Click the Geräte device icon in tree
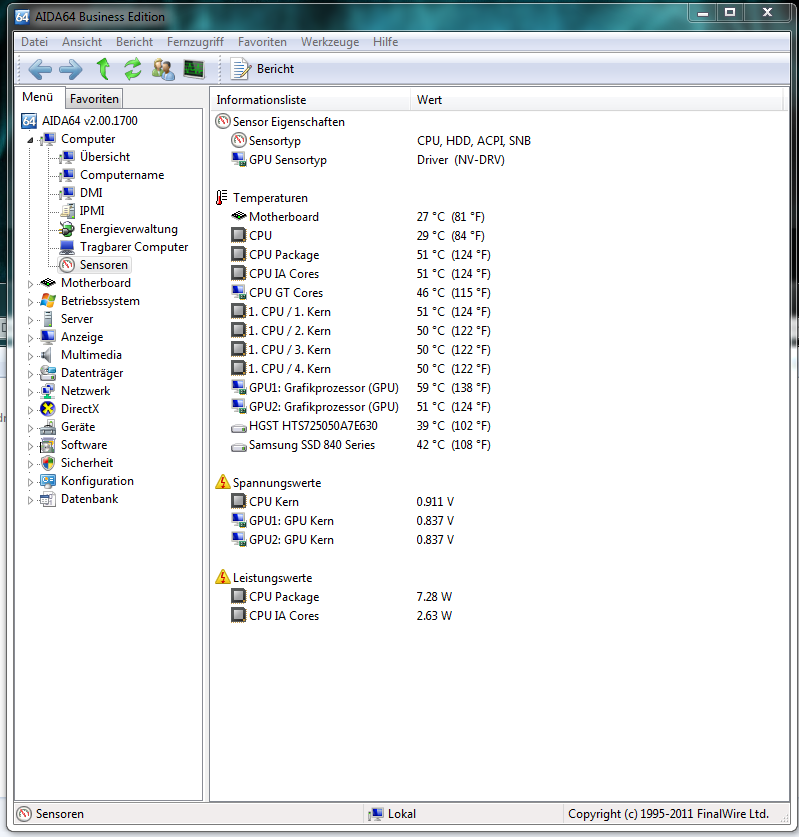 48,427
